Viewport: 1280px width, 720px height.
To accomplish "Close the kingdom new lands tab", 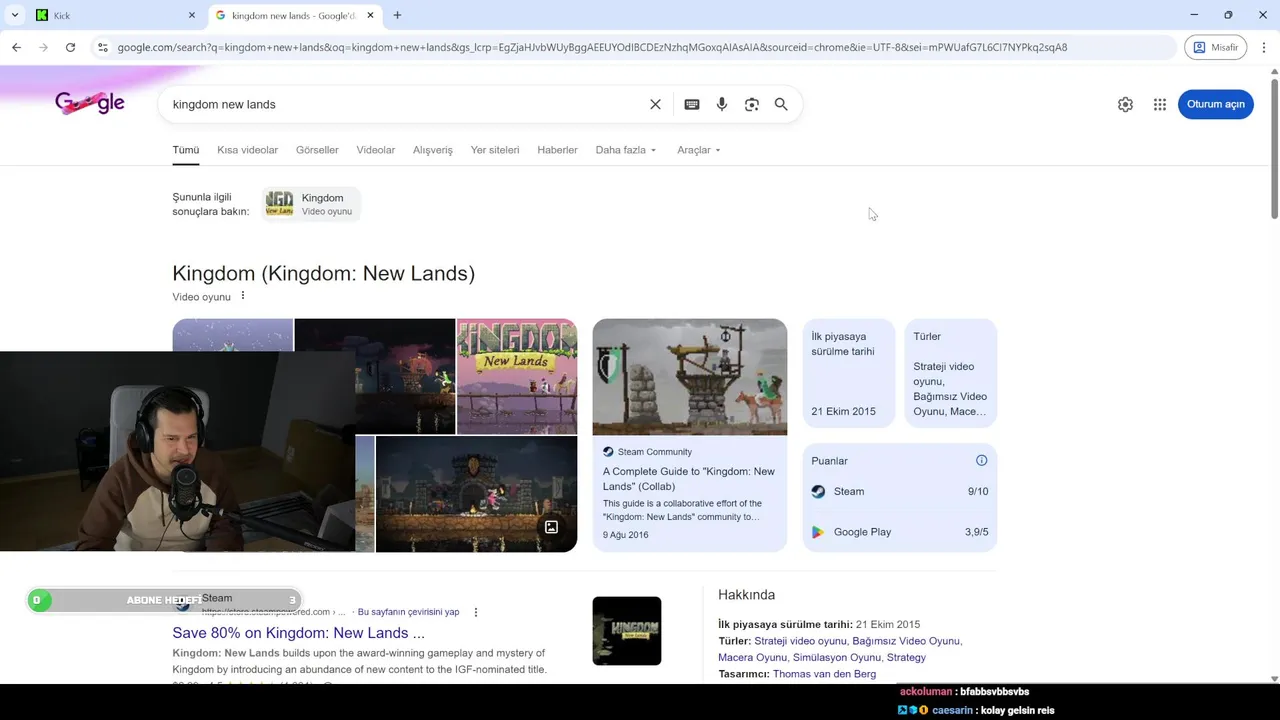I will [x=371, y=15].
